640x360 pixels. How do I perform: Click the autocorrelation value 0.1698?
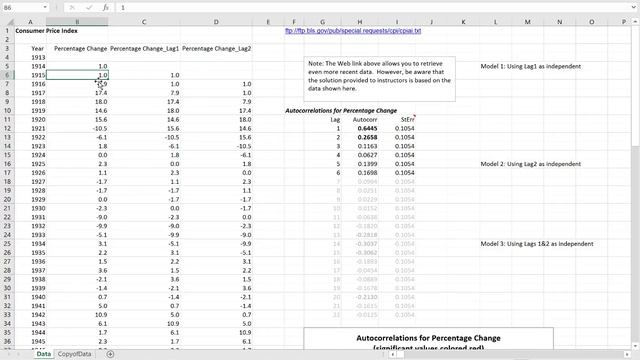367,173
